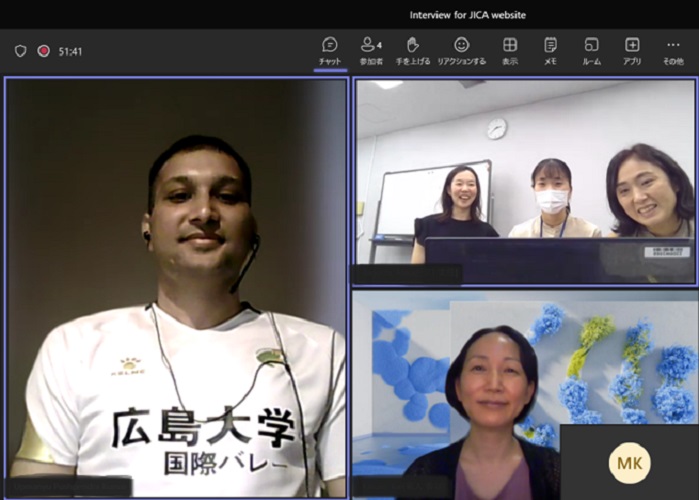The width and height of the screenshot is (699, 500).
Task: Open meeting notes (メモ)
Action: click(550, 50)
